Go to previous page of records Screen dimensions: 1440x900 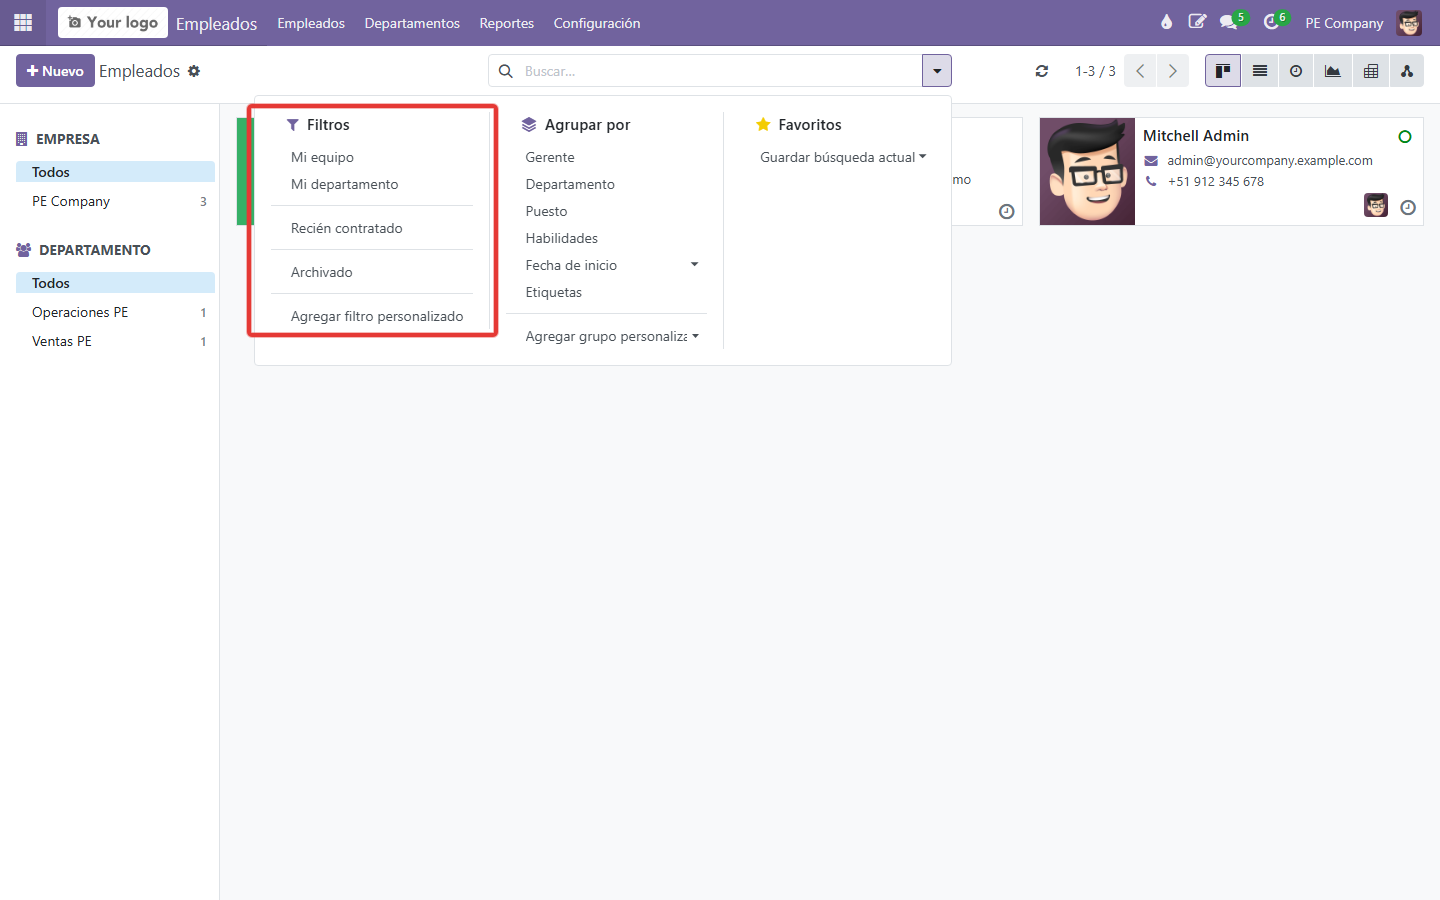tap(1140, 71)
